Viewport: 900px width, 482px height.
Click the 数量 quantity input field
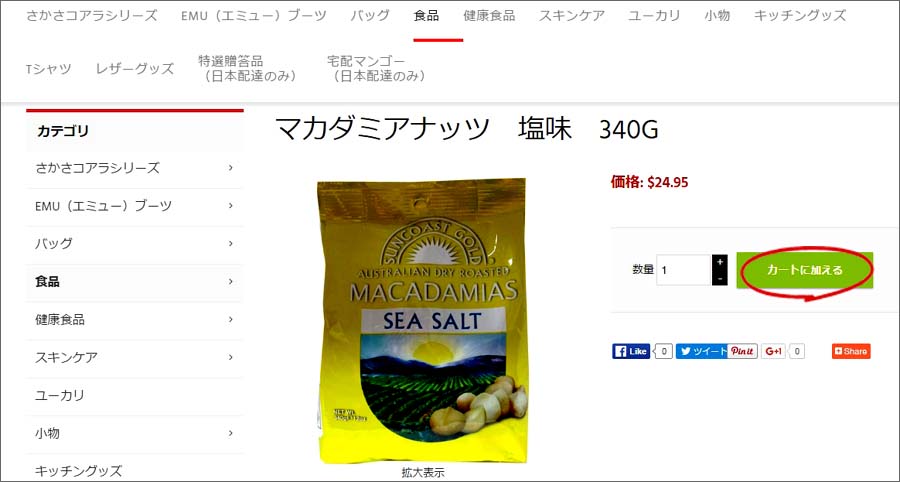(x=684, y=270)
